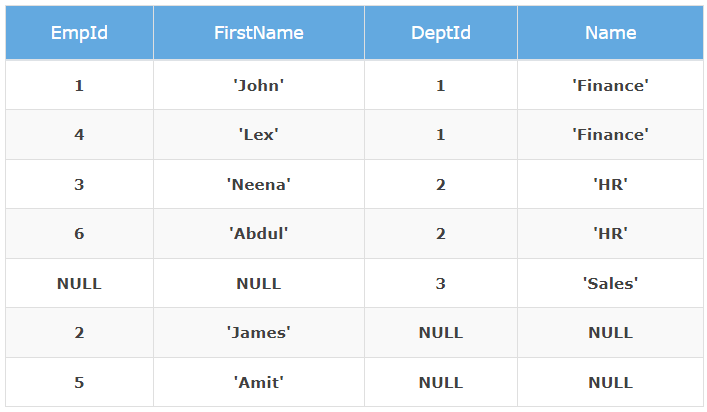Select the 'Amit' first name cell

(x=258, y=382)
